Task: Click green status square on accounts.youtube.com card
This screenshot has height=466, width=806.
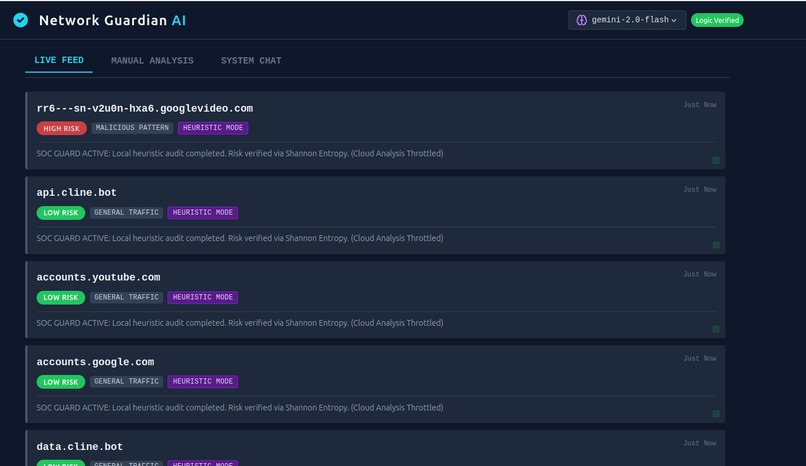Action: pos(716,329)
